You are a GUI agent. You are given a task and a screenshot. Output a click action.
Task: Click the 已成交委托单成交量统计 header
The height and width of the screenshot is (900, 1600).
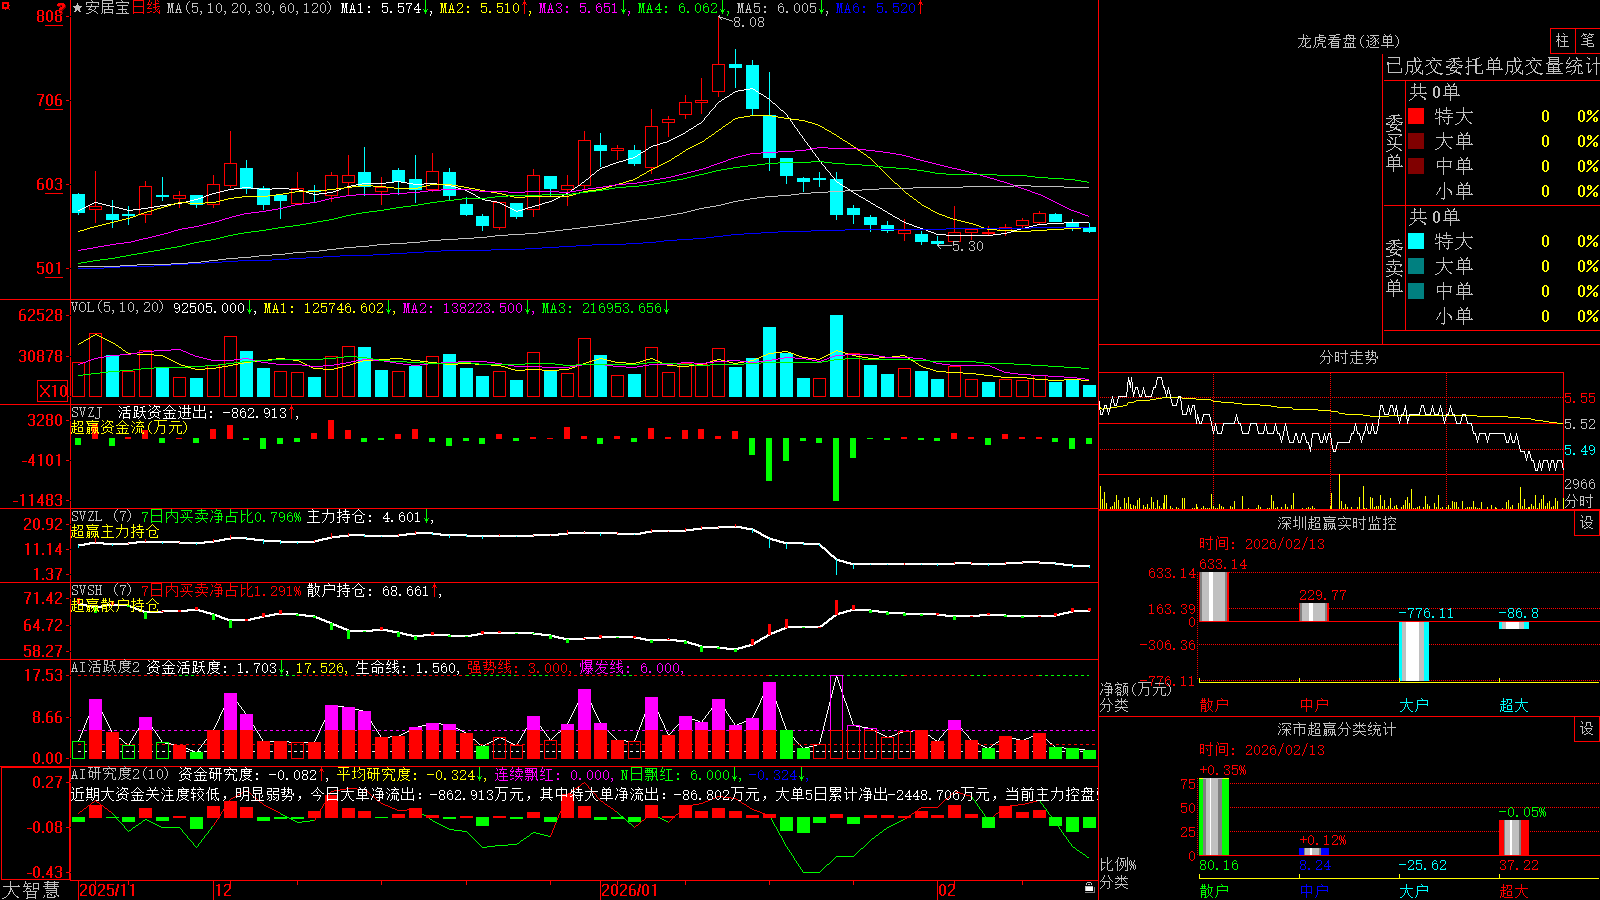pos(1492,66)
